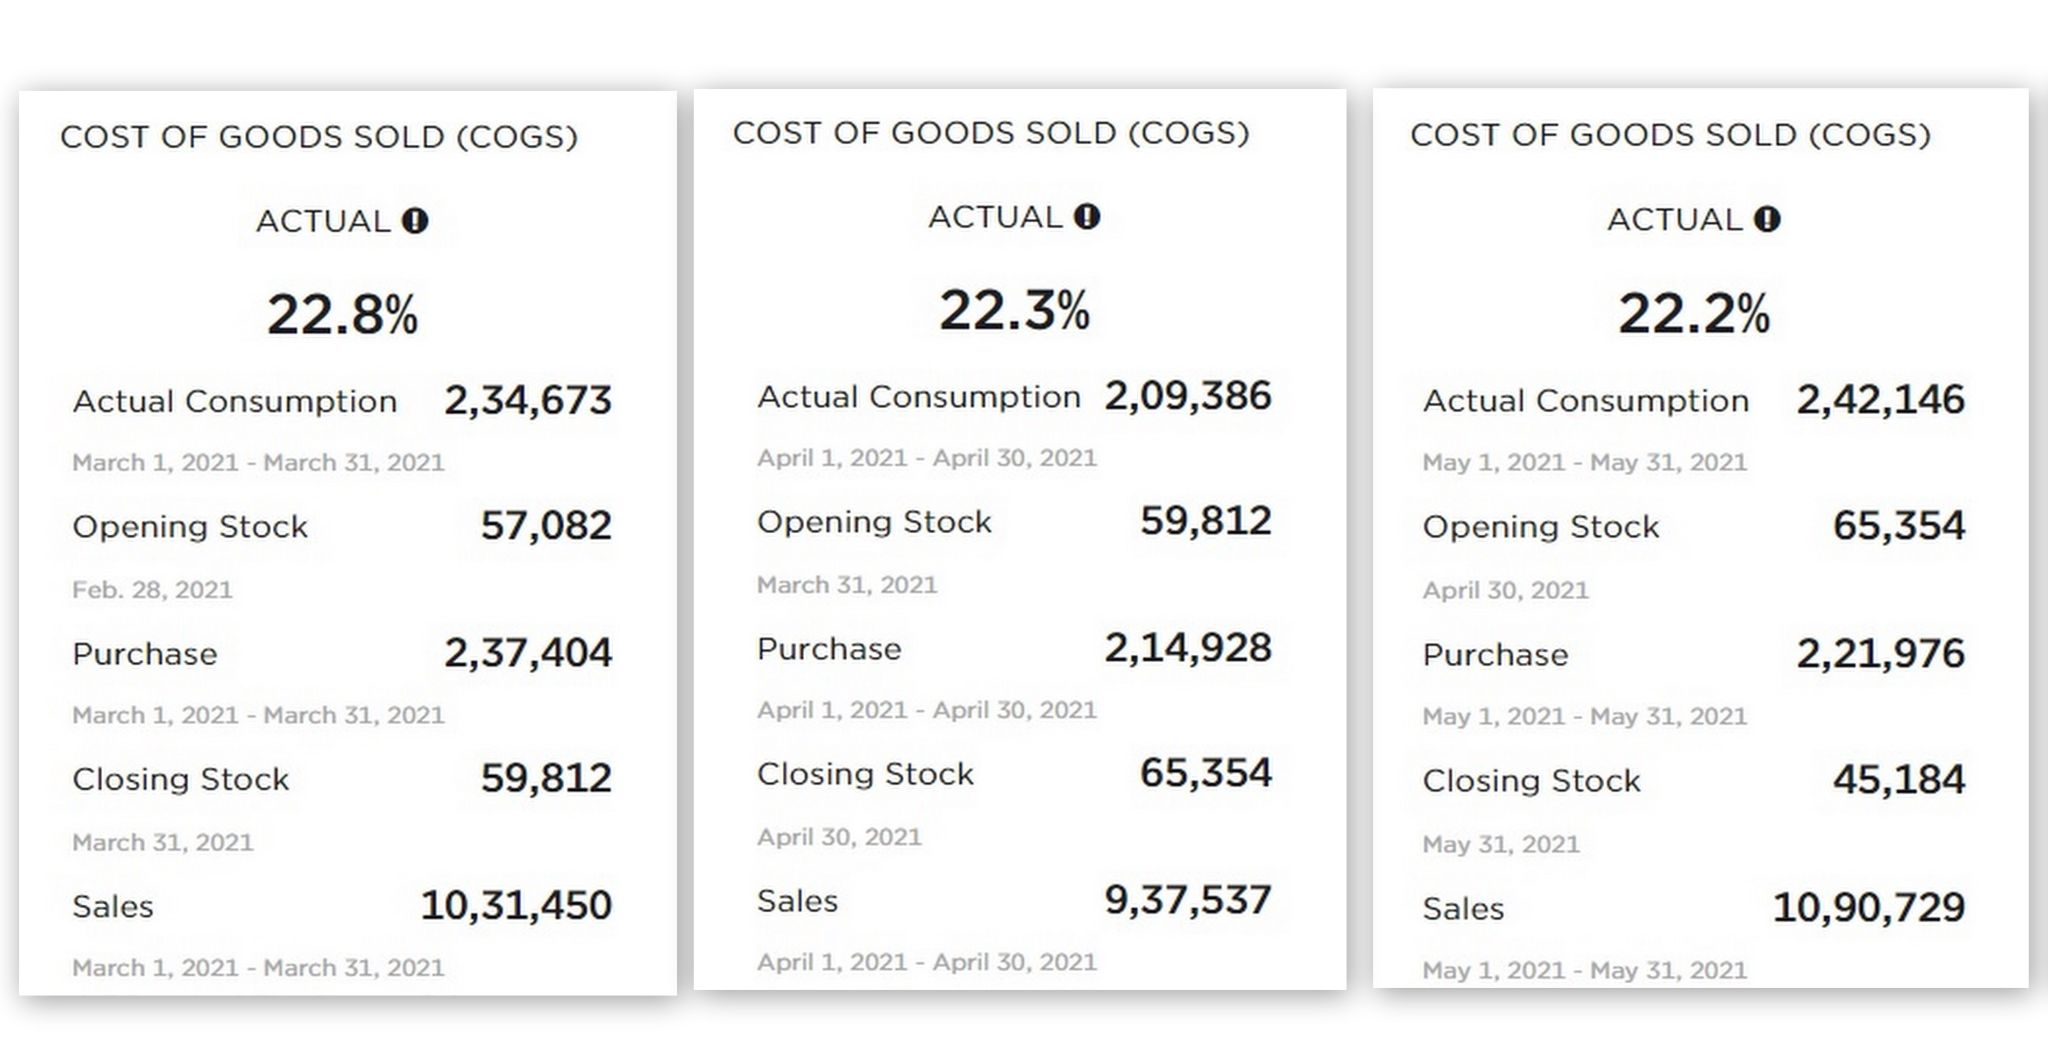The width and height of the screenshot is (2048, 1062).
Task: Click the 22.8% COGS percentage
Action: (342, 314)
